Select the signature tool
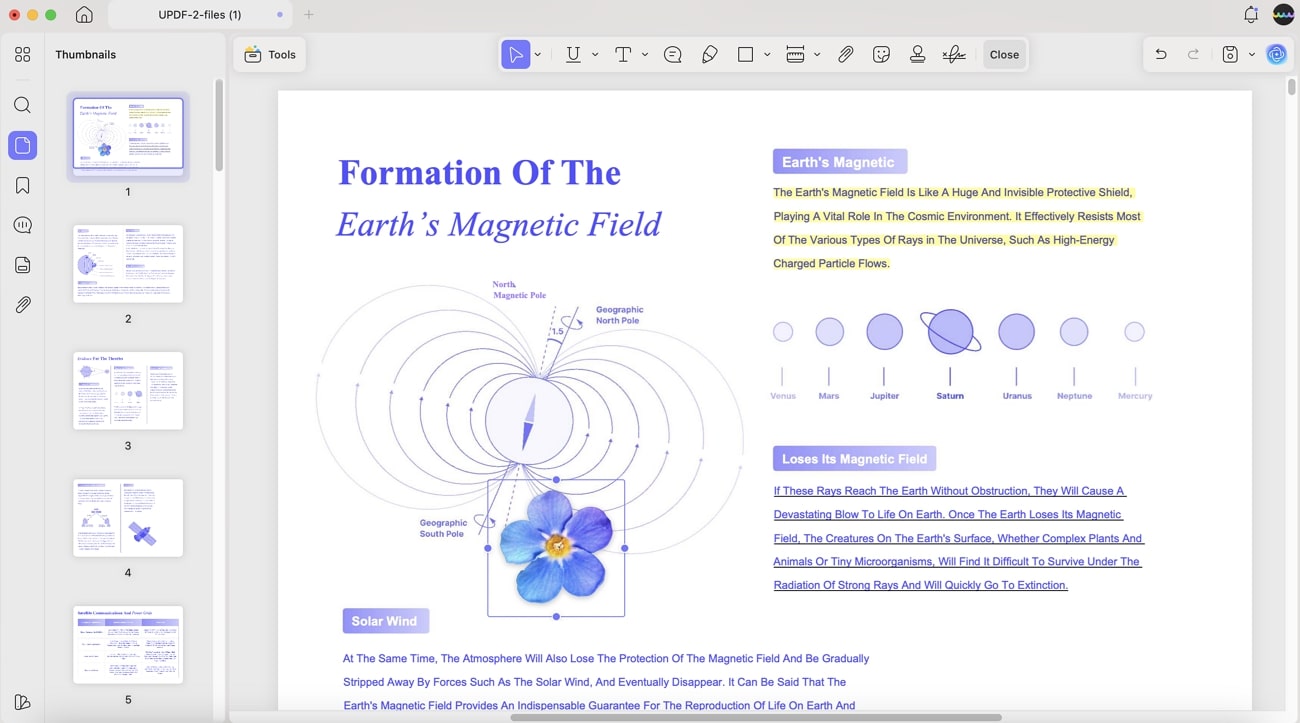Image resolution: width=1300 pixels, height=723 pixels. [x=954, y=55]
